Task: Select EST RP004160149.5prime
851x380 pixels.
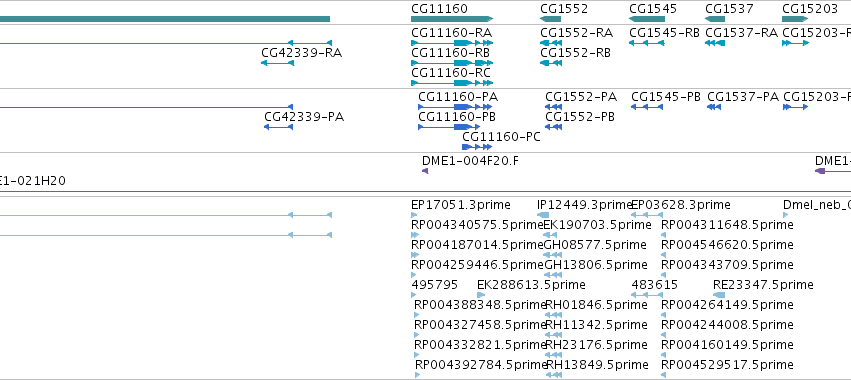Action: (x=727, y=345)
